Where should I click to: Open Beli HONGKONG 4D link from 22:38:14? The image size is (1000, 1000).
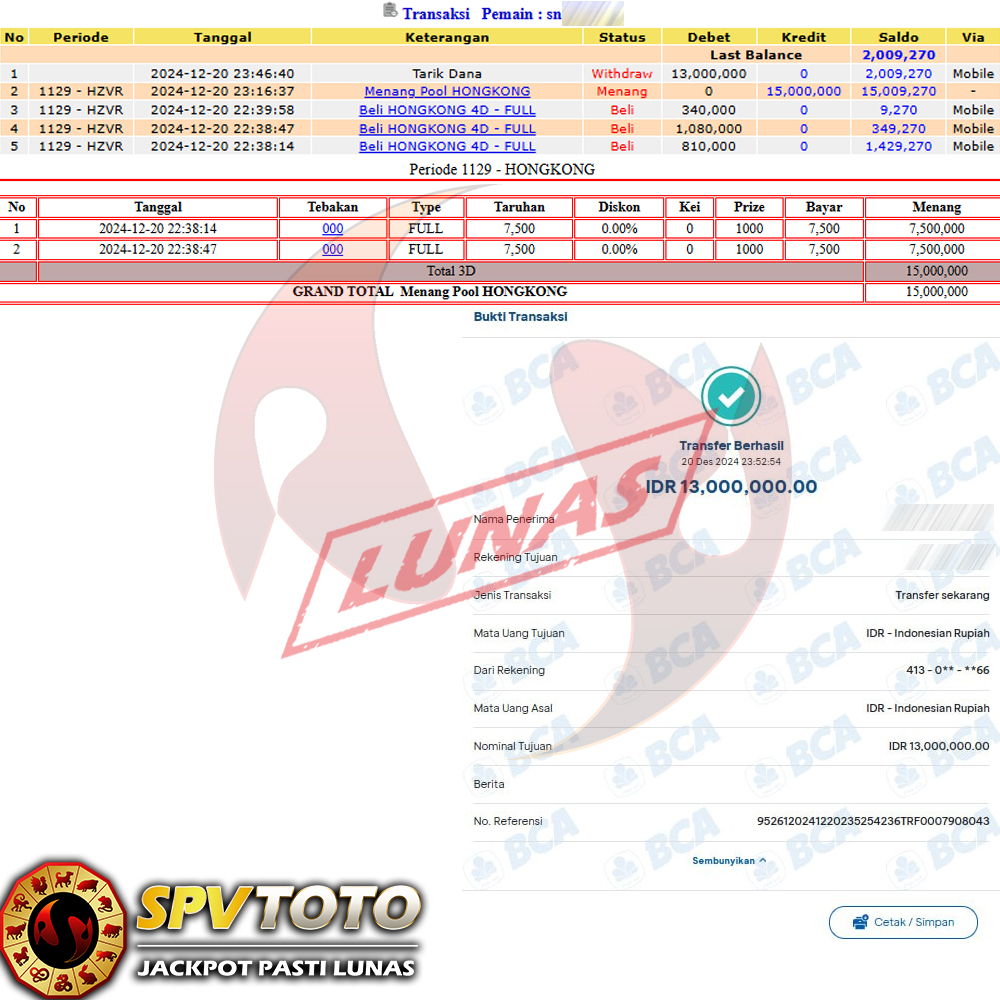pos(447,146)
